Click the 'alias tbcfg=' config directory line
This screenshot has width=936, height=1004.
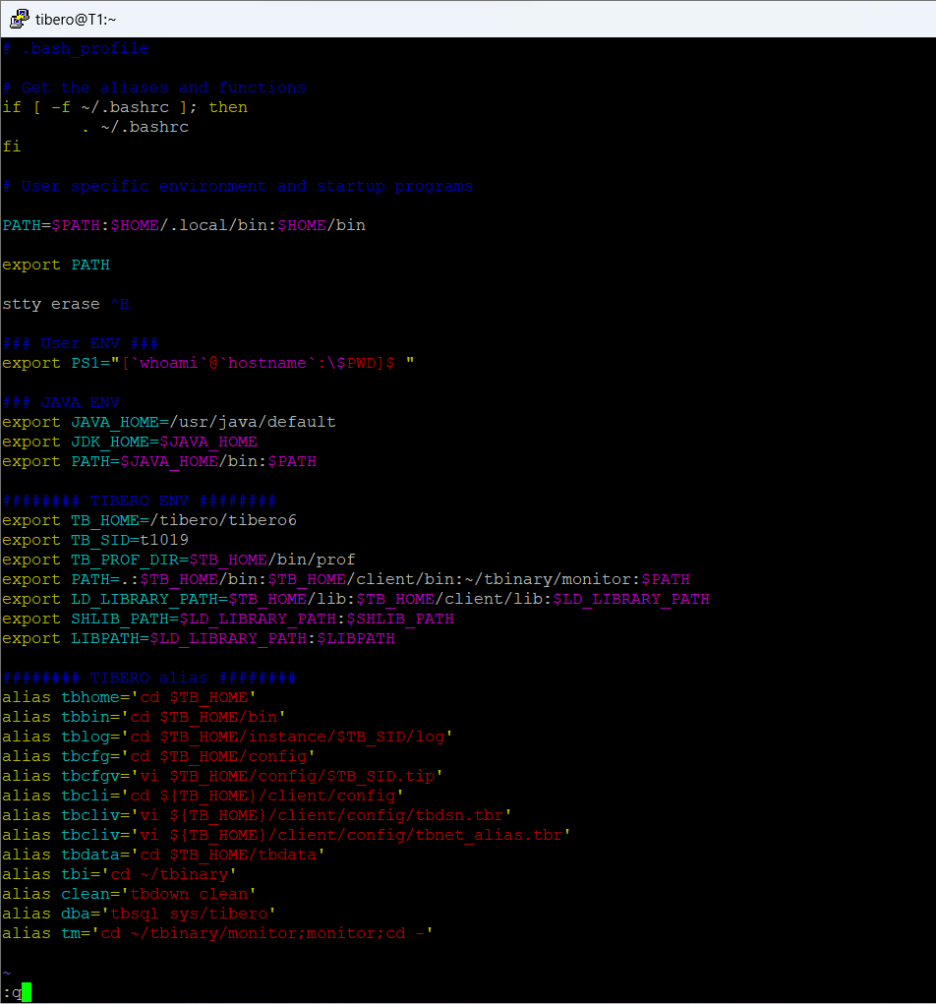pyautogui.click(x=159, y=756)
